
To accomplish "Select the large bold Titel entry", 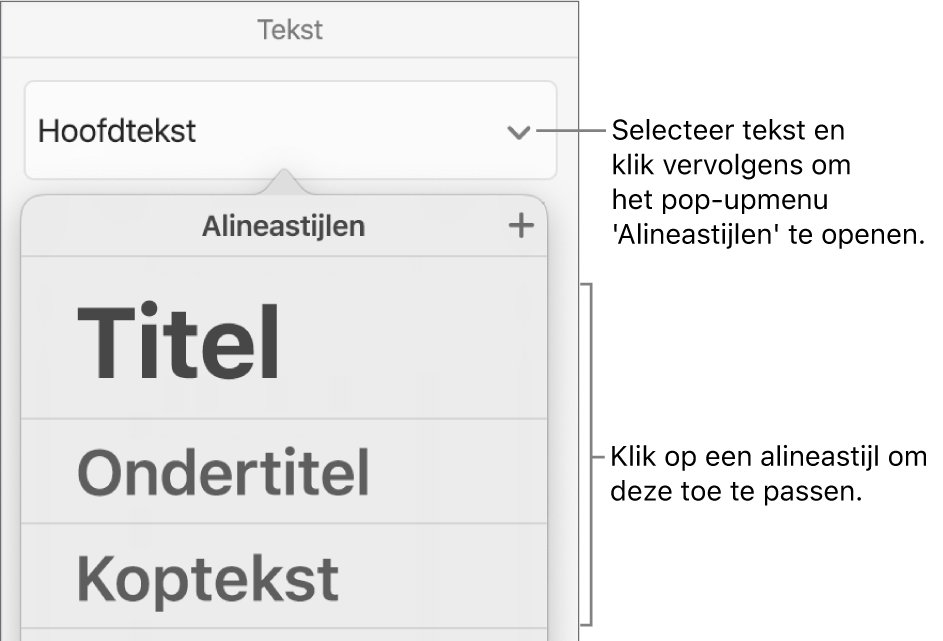I will [x=180, y=343].
